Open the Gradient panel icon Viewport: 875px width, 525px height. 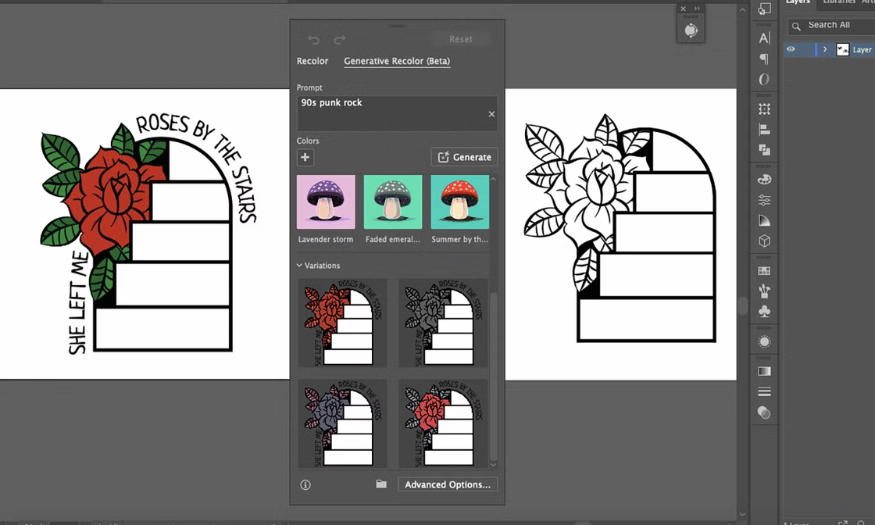click(764, 371)
